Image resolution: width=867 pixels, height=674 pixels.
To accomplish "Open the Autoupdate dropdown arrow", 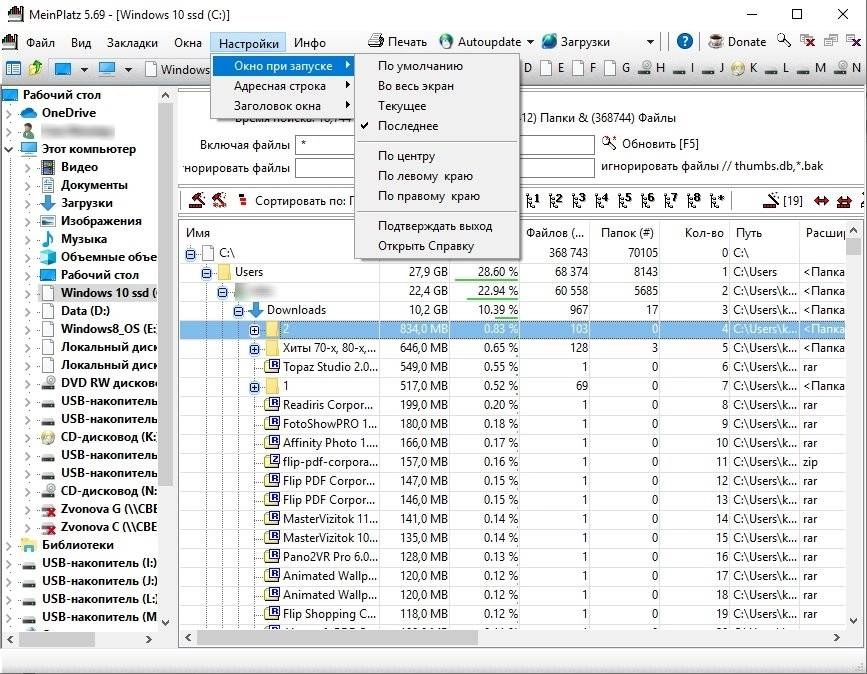I will coord(530,42).
